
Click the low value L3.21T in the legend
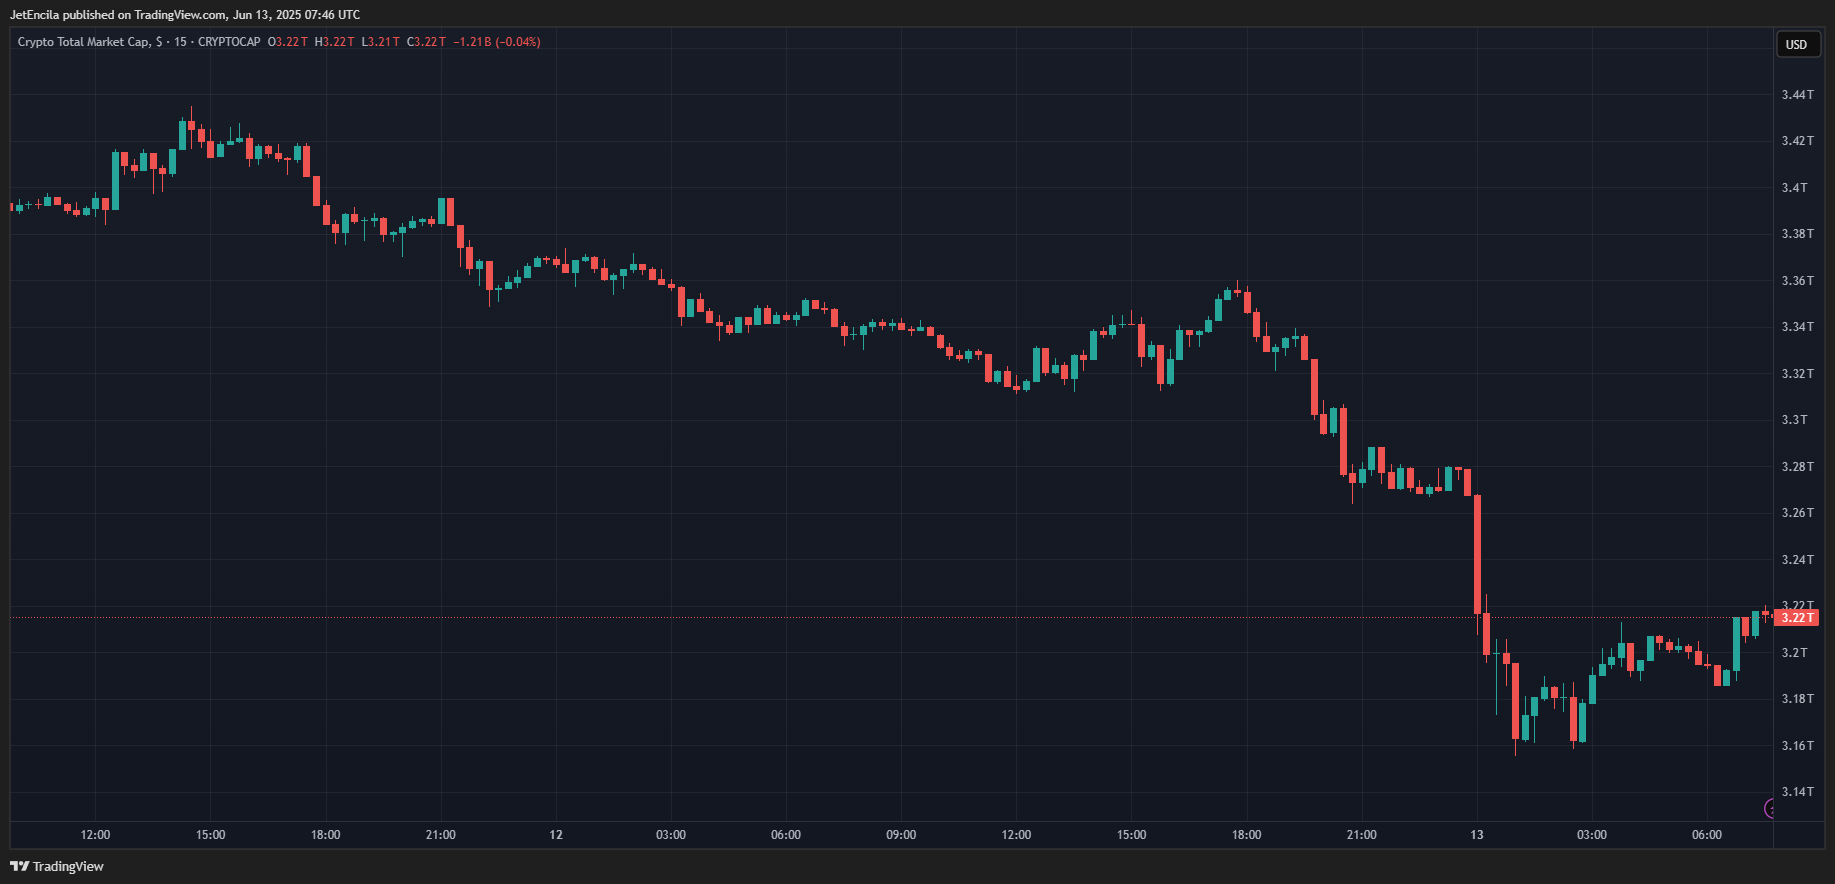coord(380,42)
